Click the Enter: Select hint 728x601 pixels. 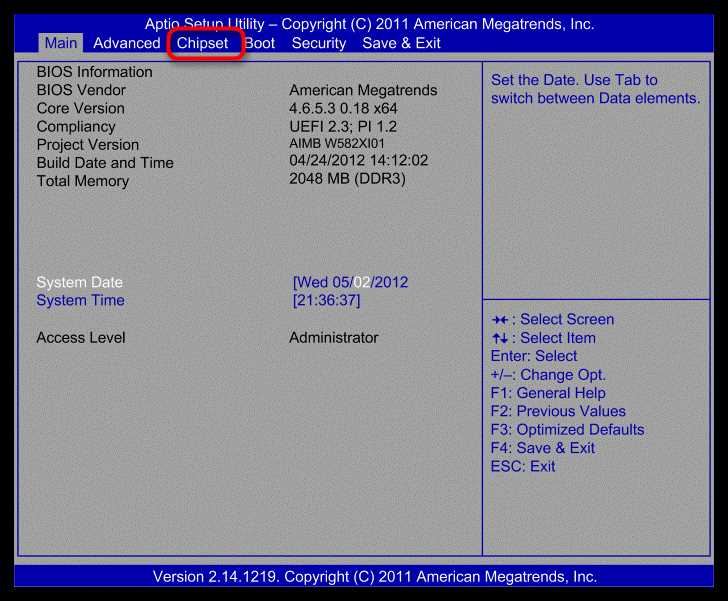click(534, 356)
